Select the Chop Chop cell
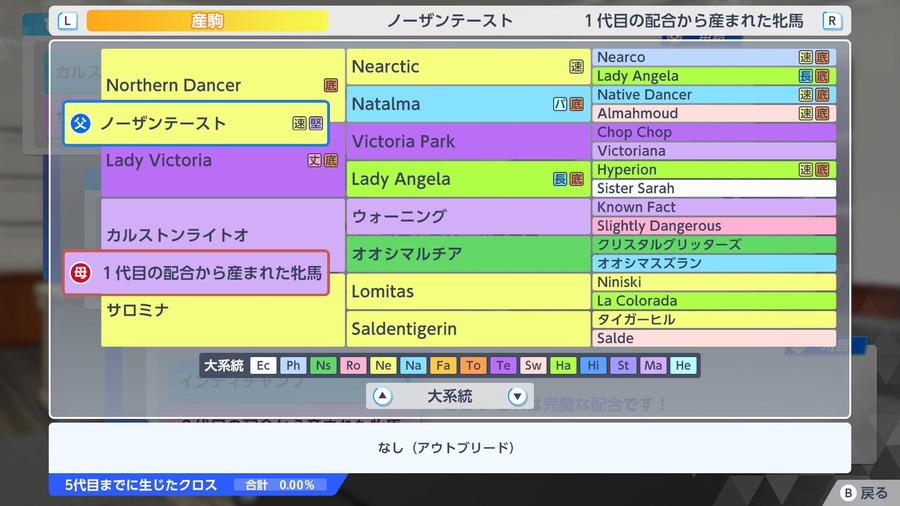The height and width of the screenshot is (506, 900). [x=714, y=132]
